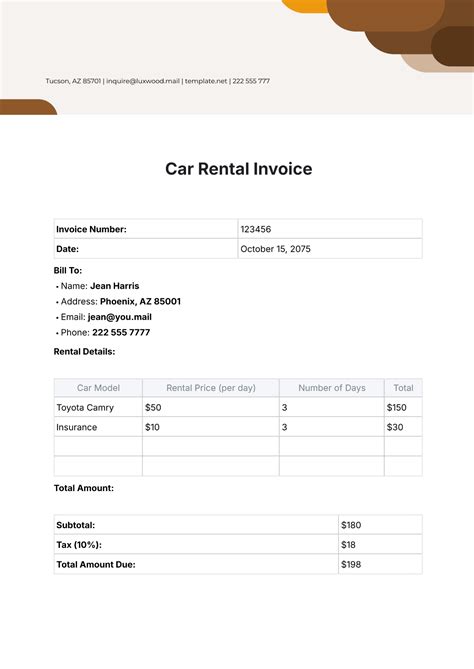Click the date October 15, 2075 cell

[330, 249]
